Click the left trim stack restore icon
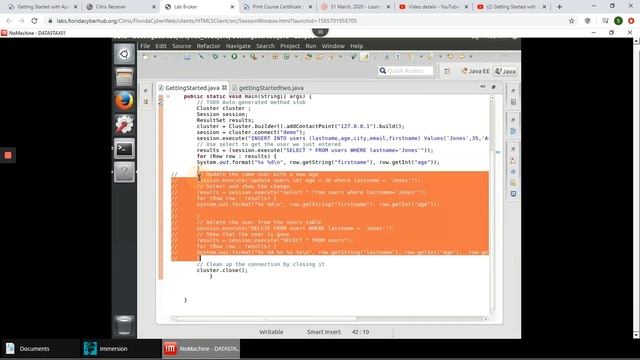The image size is (640, 360). [x=146, y=90]
